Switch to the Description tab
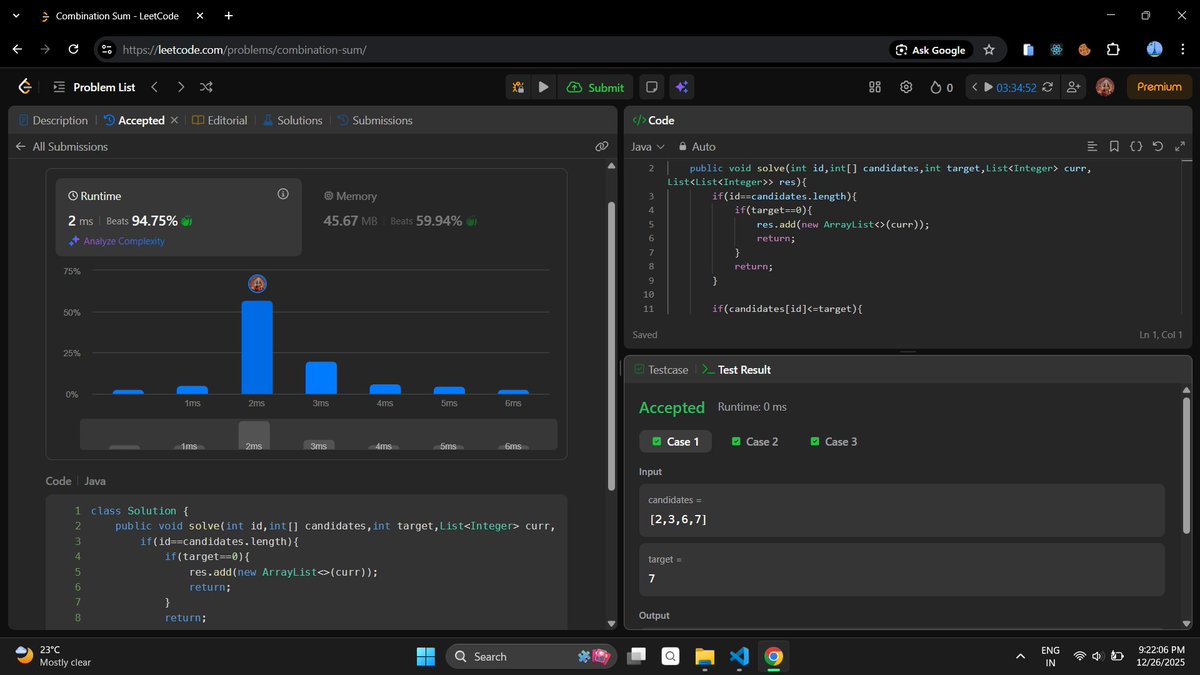 coord(53,120)
